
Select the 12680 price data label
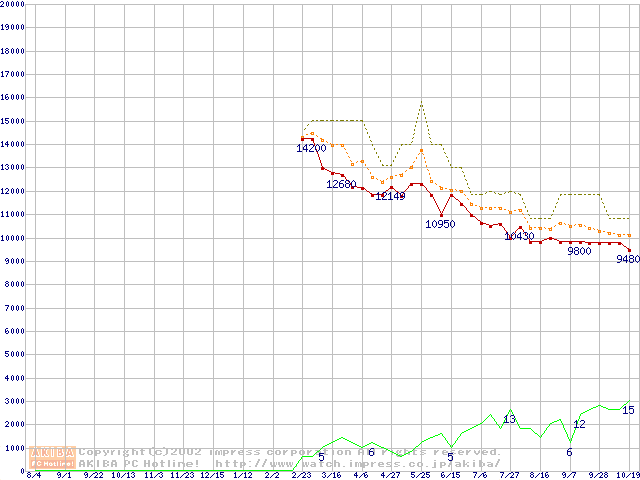coord(341,184)
